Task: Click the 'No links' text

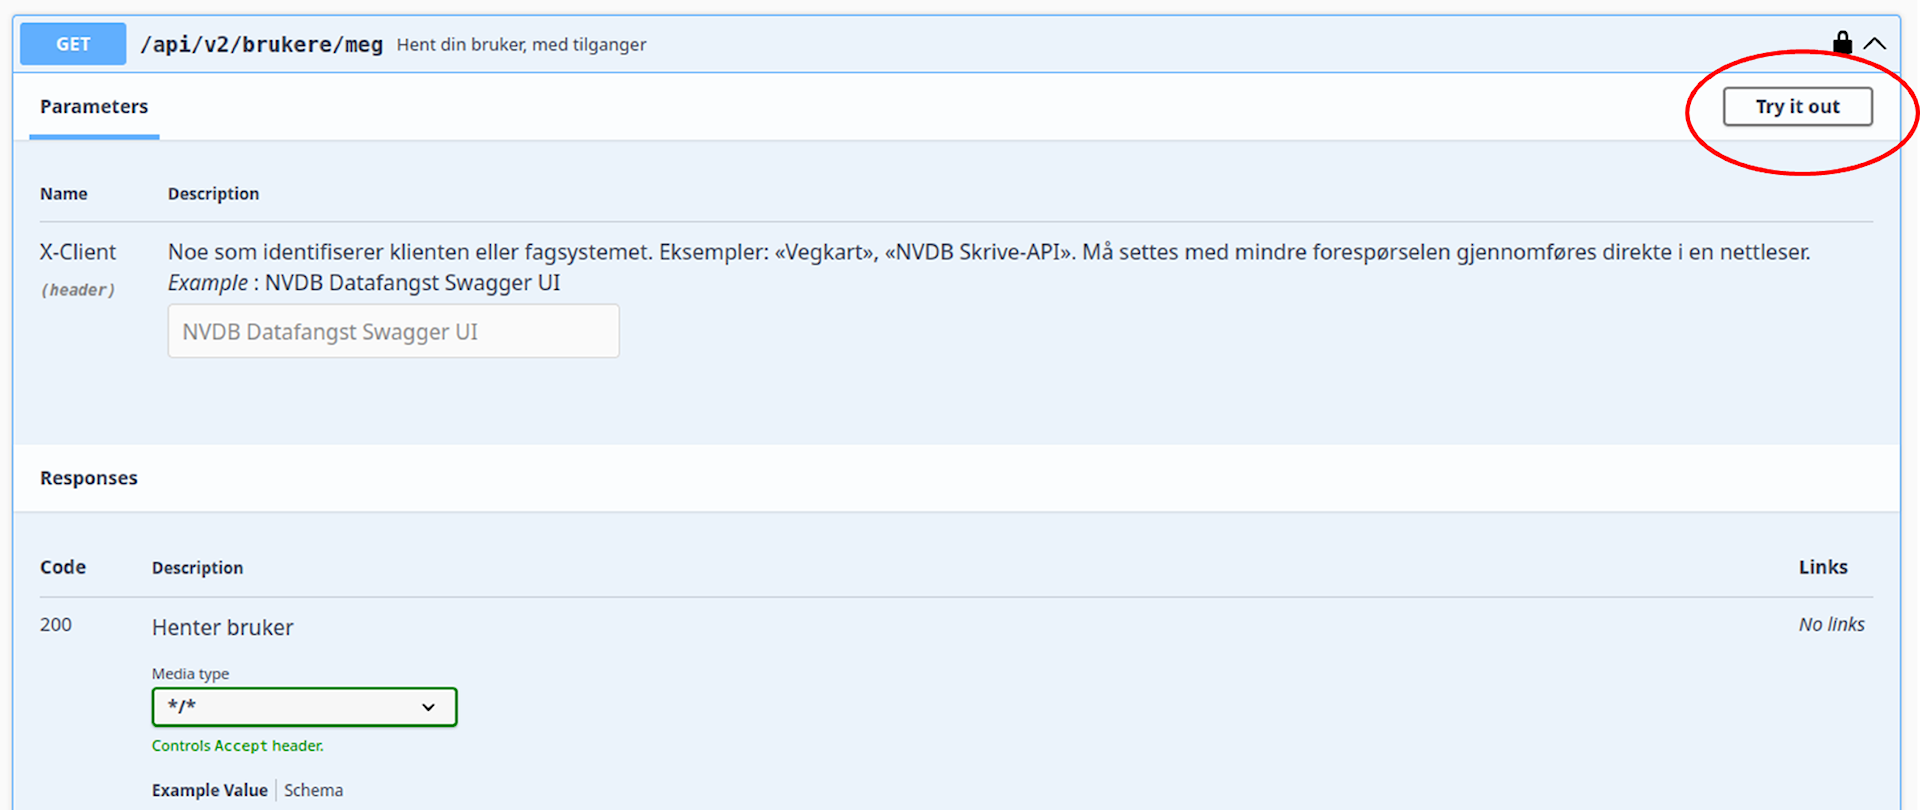Action: coord(1831,625)
